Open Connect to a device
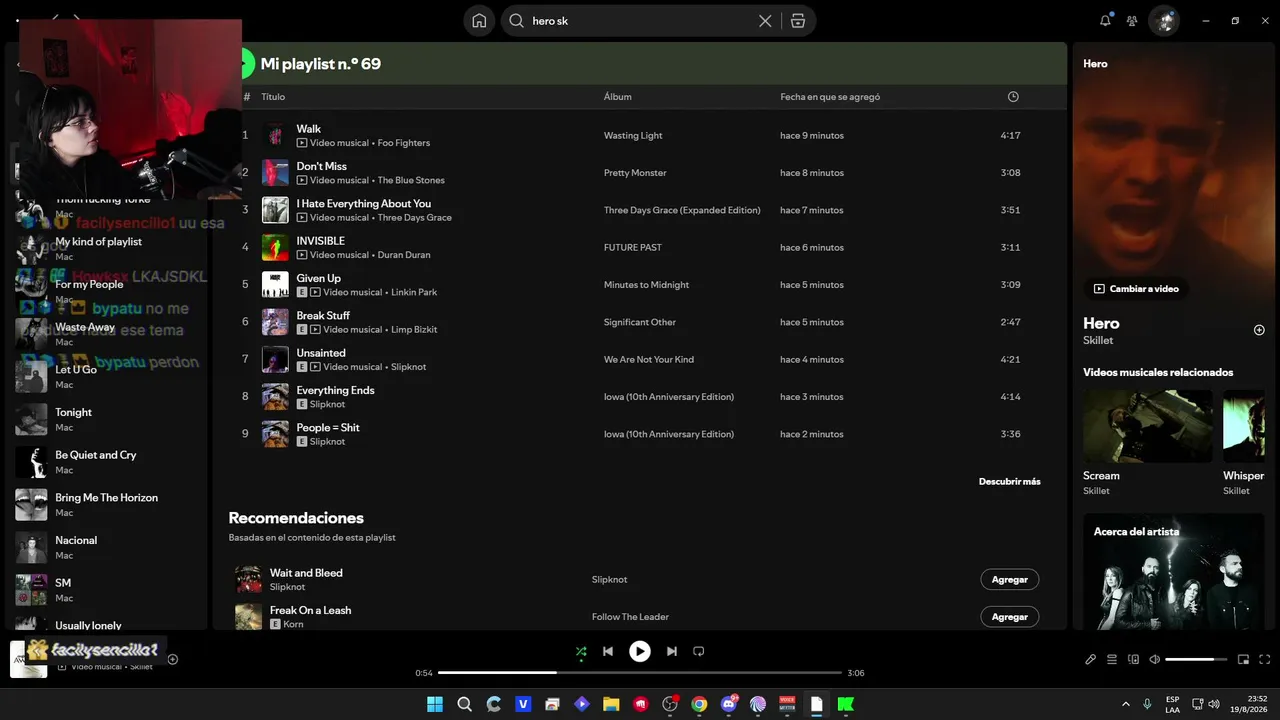1280x720 pixels. (x=1134, y=660)
